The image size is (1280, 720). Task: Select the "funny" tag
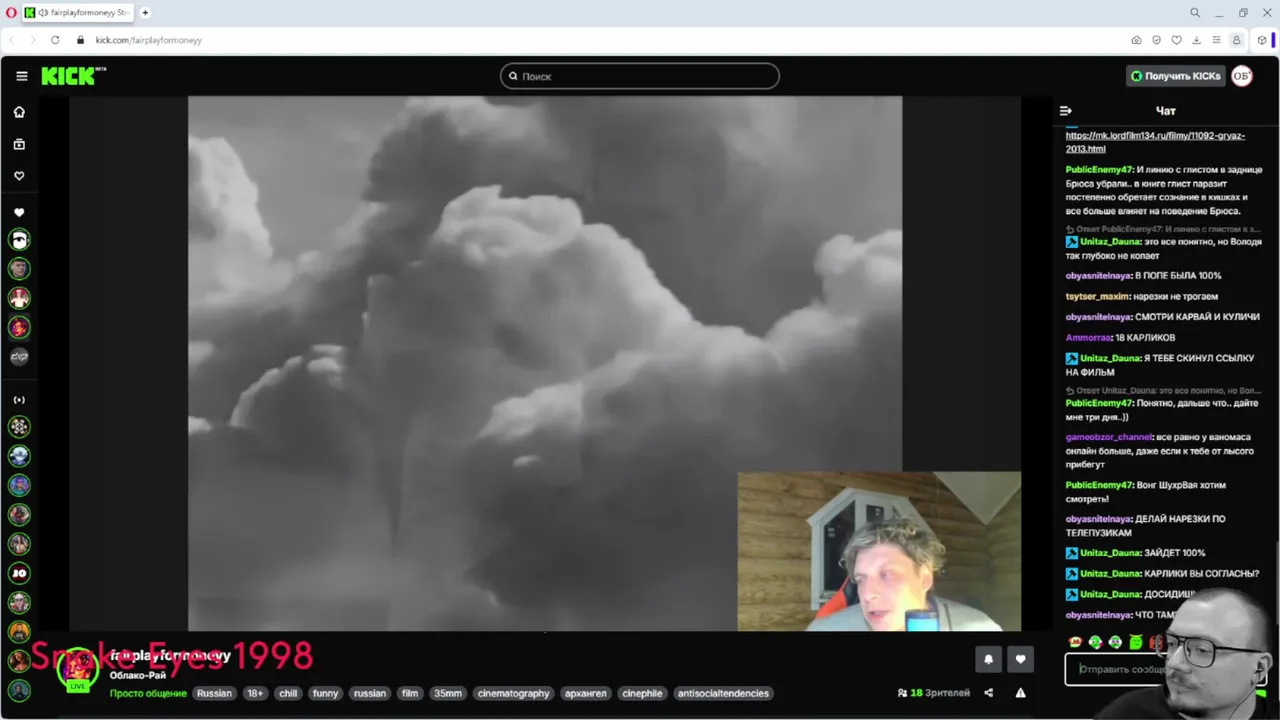tap(325, 693)
